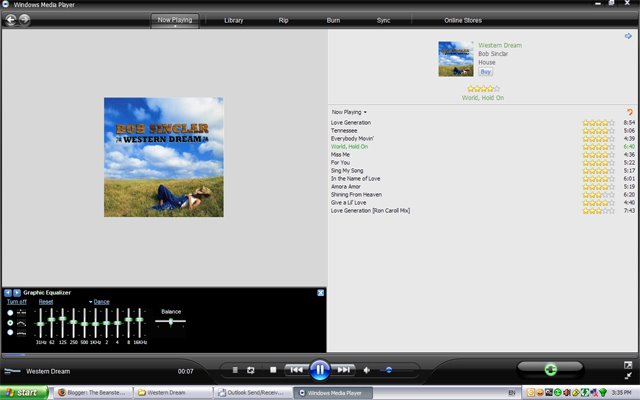
Task: Open the Dance preset dropdown
Action: point(99,302)
